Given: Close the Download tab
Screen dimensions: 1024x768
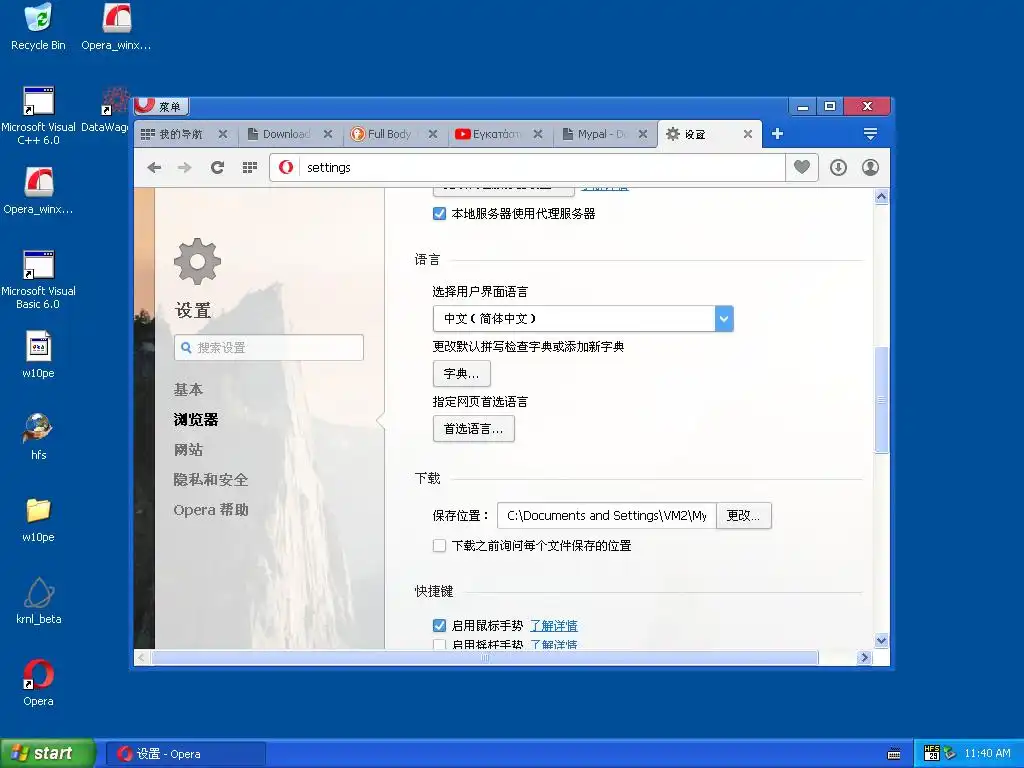Looking at the screenshot, I should click(328, 134).
